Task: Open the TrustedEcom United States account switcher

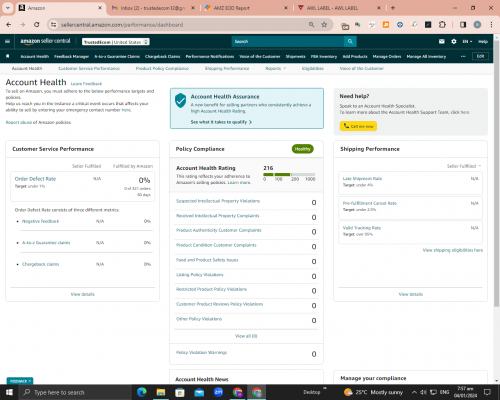Action: point(116,42)
